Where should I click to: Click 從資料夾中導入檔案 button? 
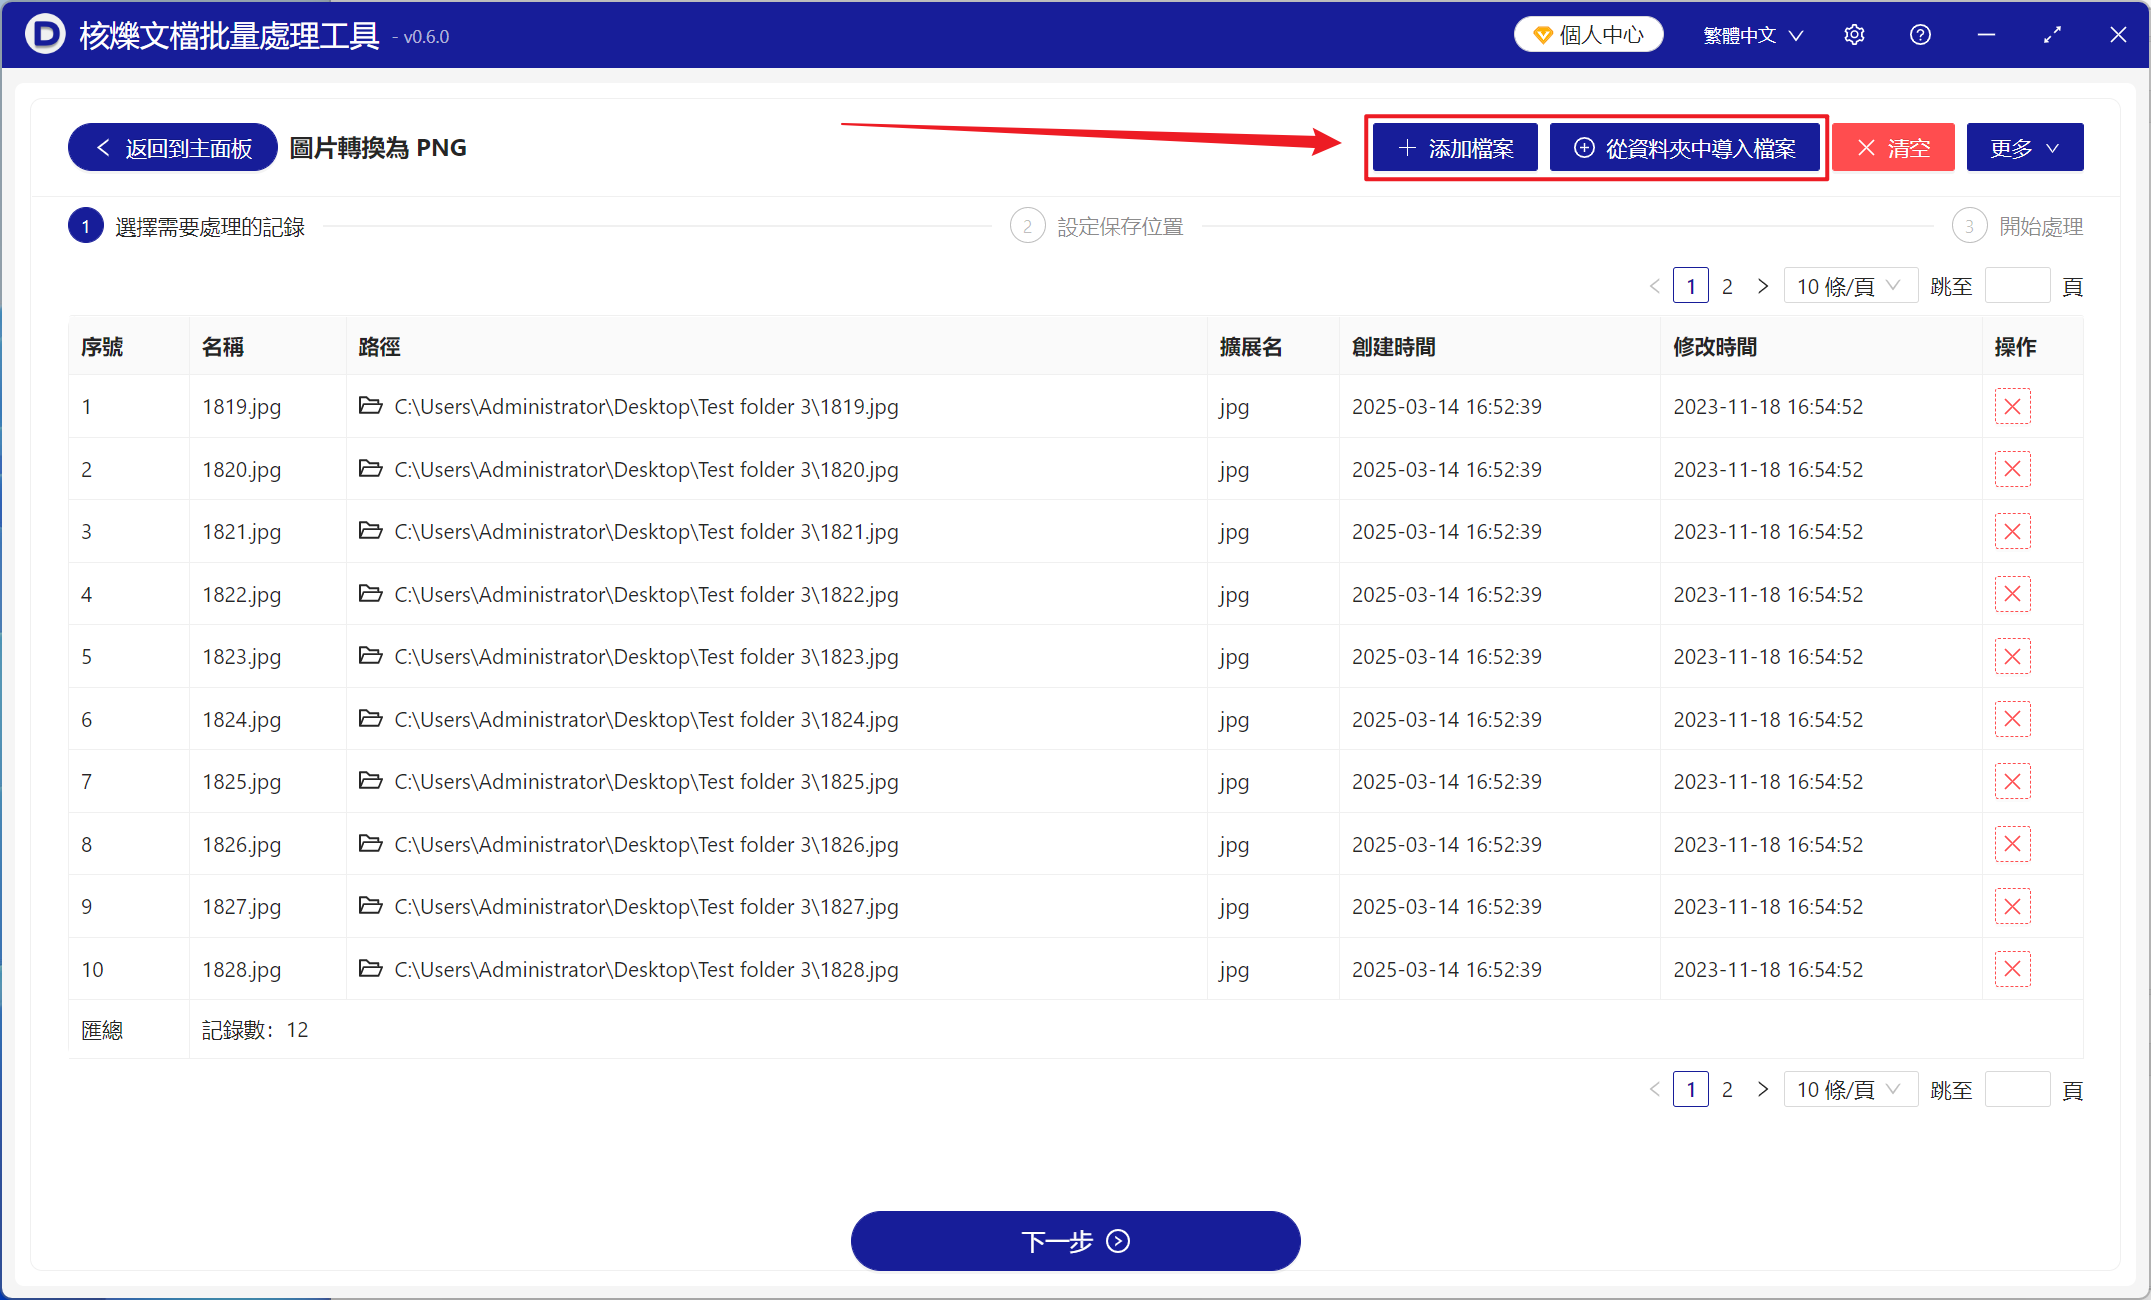click(x=1685, y=148)
